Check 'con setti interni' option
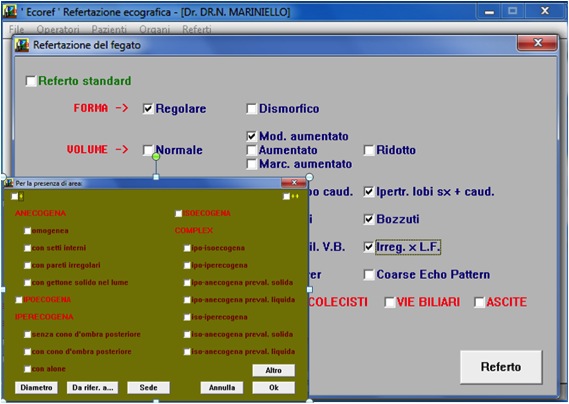This screenshot has height=404, width=569. pos(28,248)
